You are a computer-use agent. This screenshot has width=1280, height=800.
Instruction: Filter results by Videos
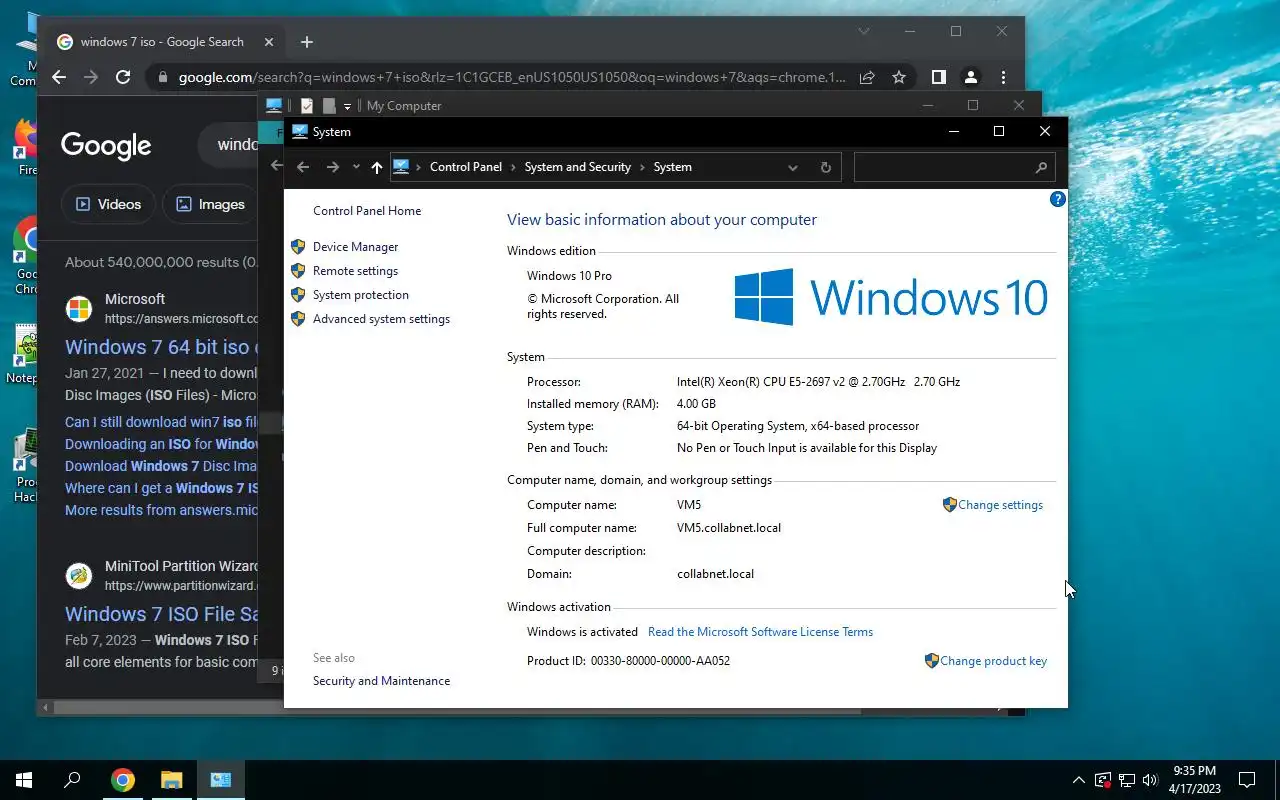pos(107,204)
